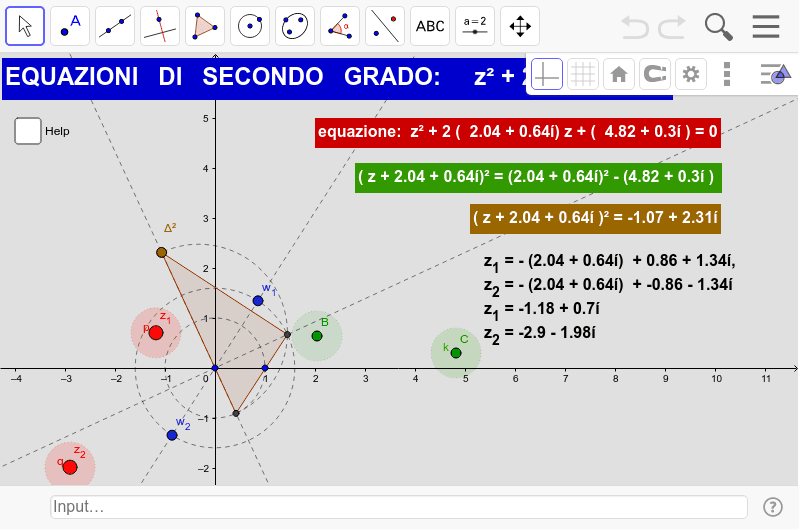Click the red equazione text box
Image resolution: width=800 pixels, height=530 pixels.
click(518, 133)
